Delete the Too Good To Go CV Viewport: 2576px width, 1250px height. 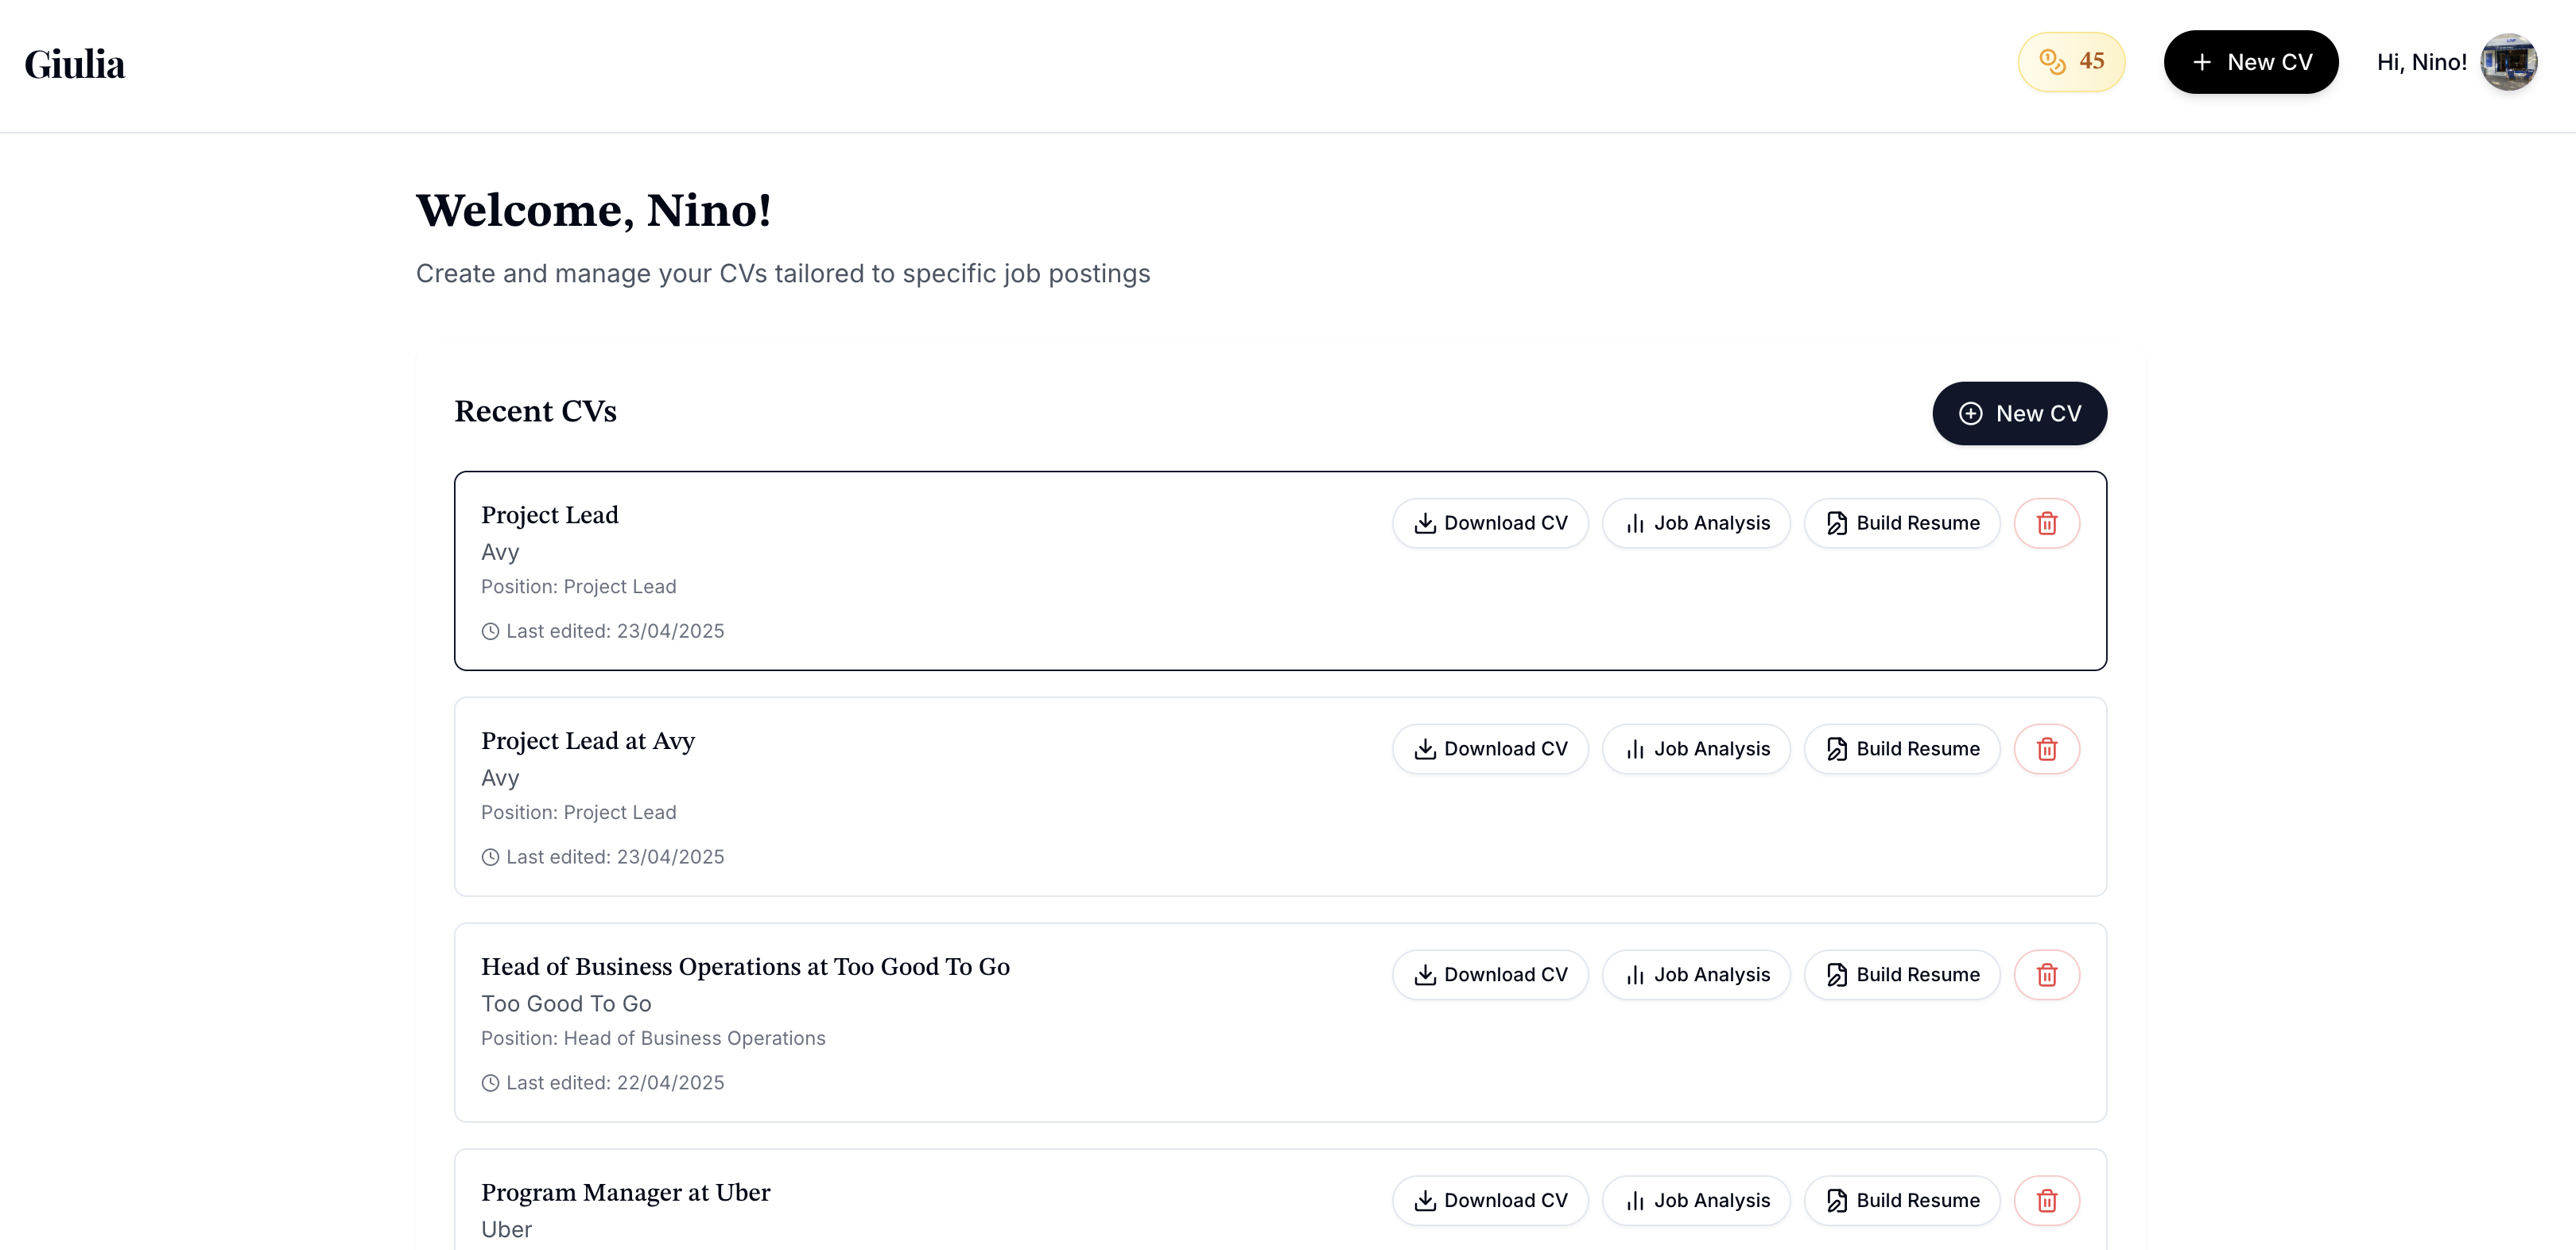[x=2046, y=975]
